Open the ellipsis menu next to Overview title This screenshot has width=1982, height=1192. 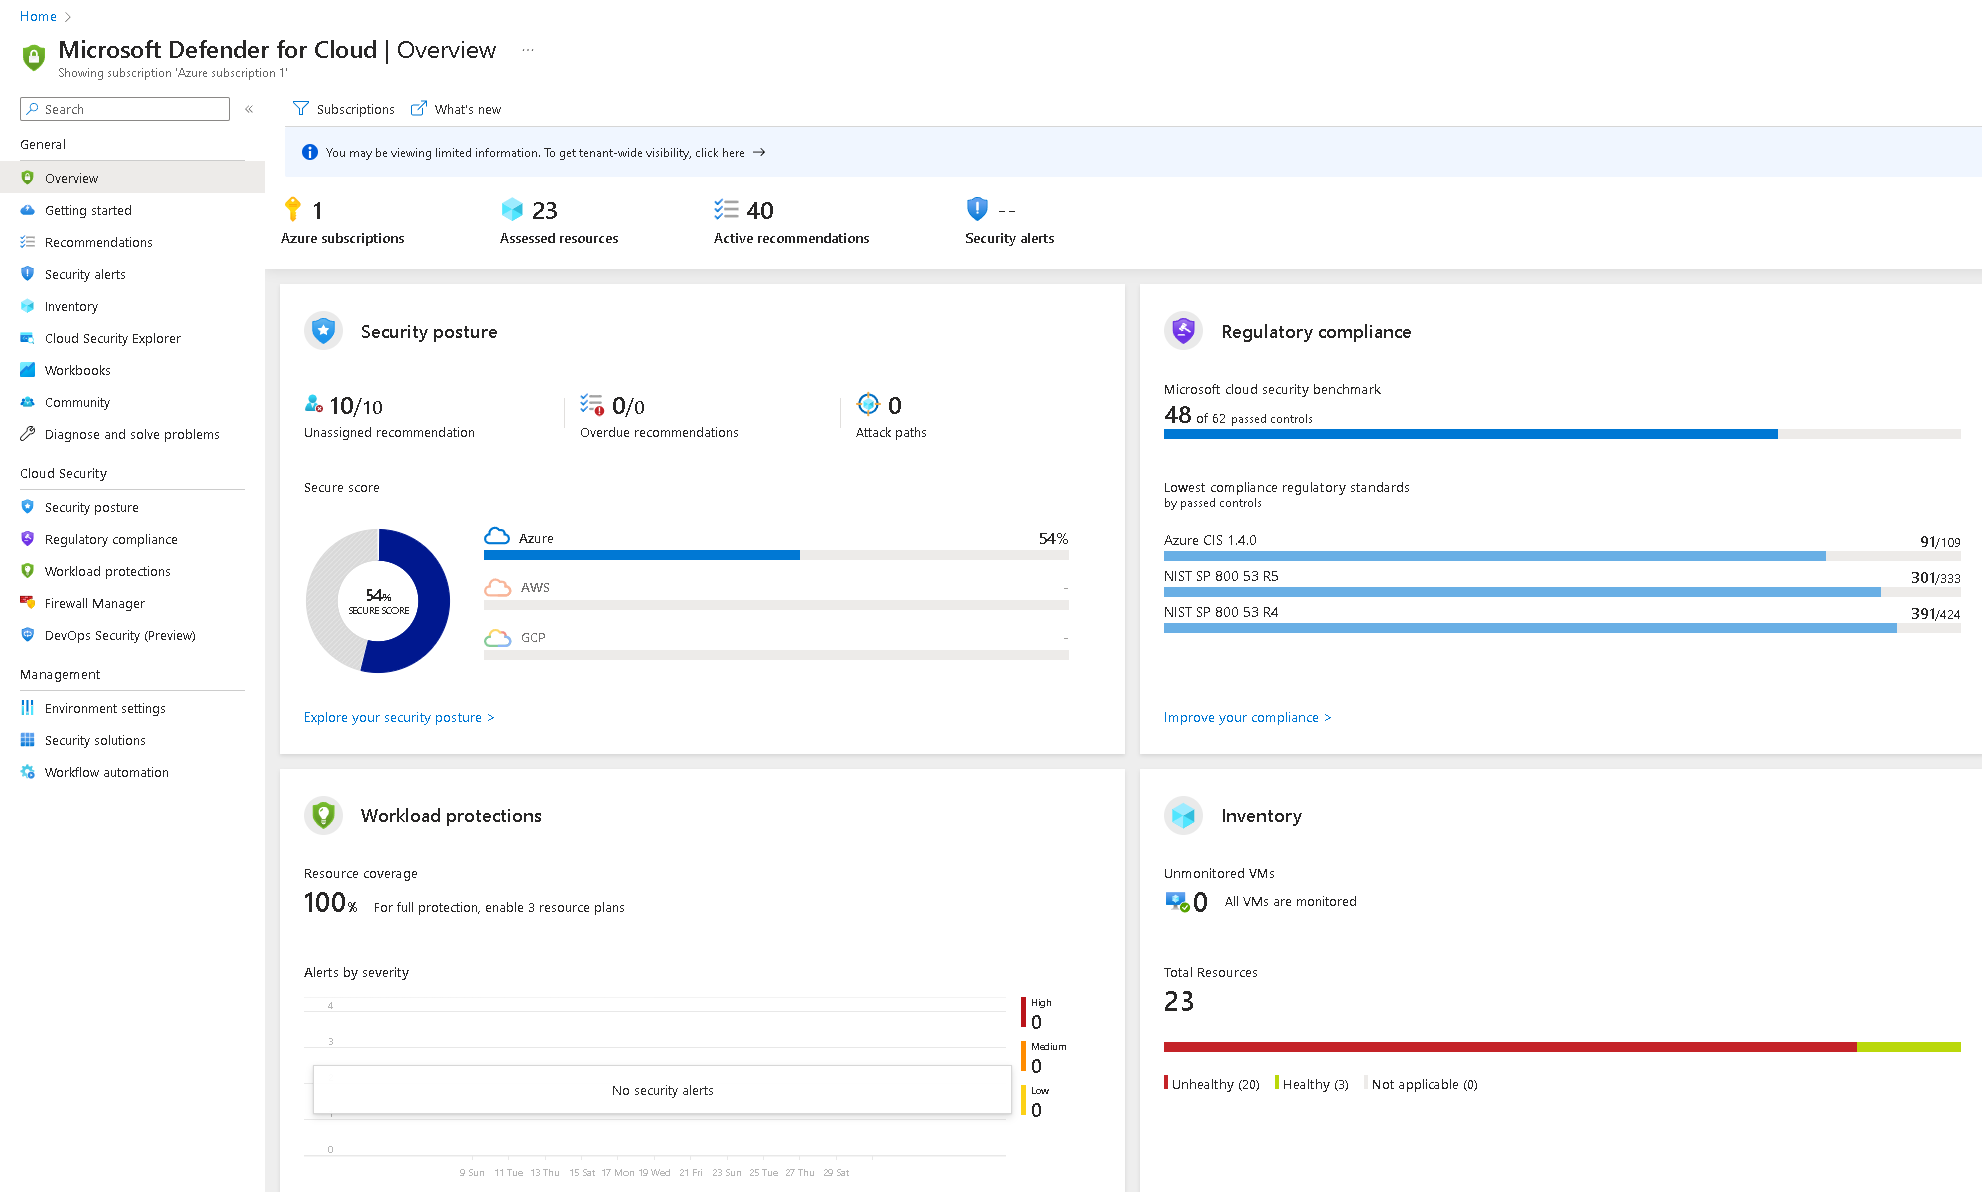(x=528, y=50)
